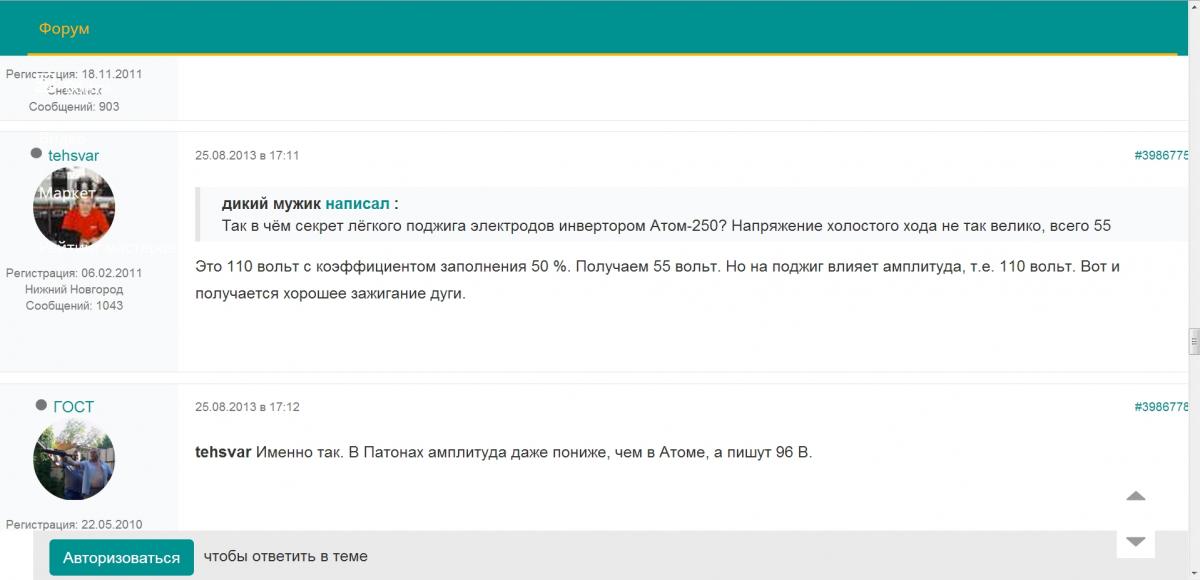Click the timestamp 25.08.2013 в 17:11

coord(247,155)
